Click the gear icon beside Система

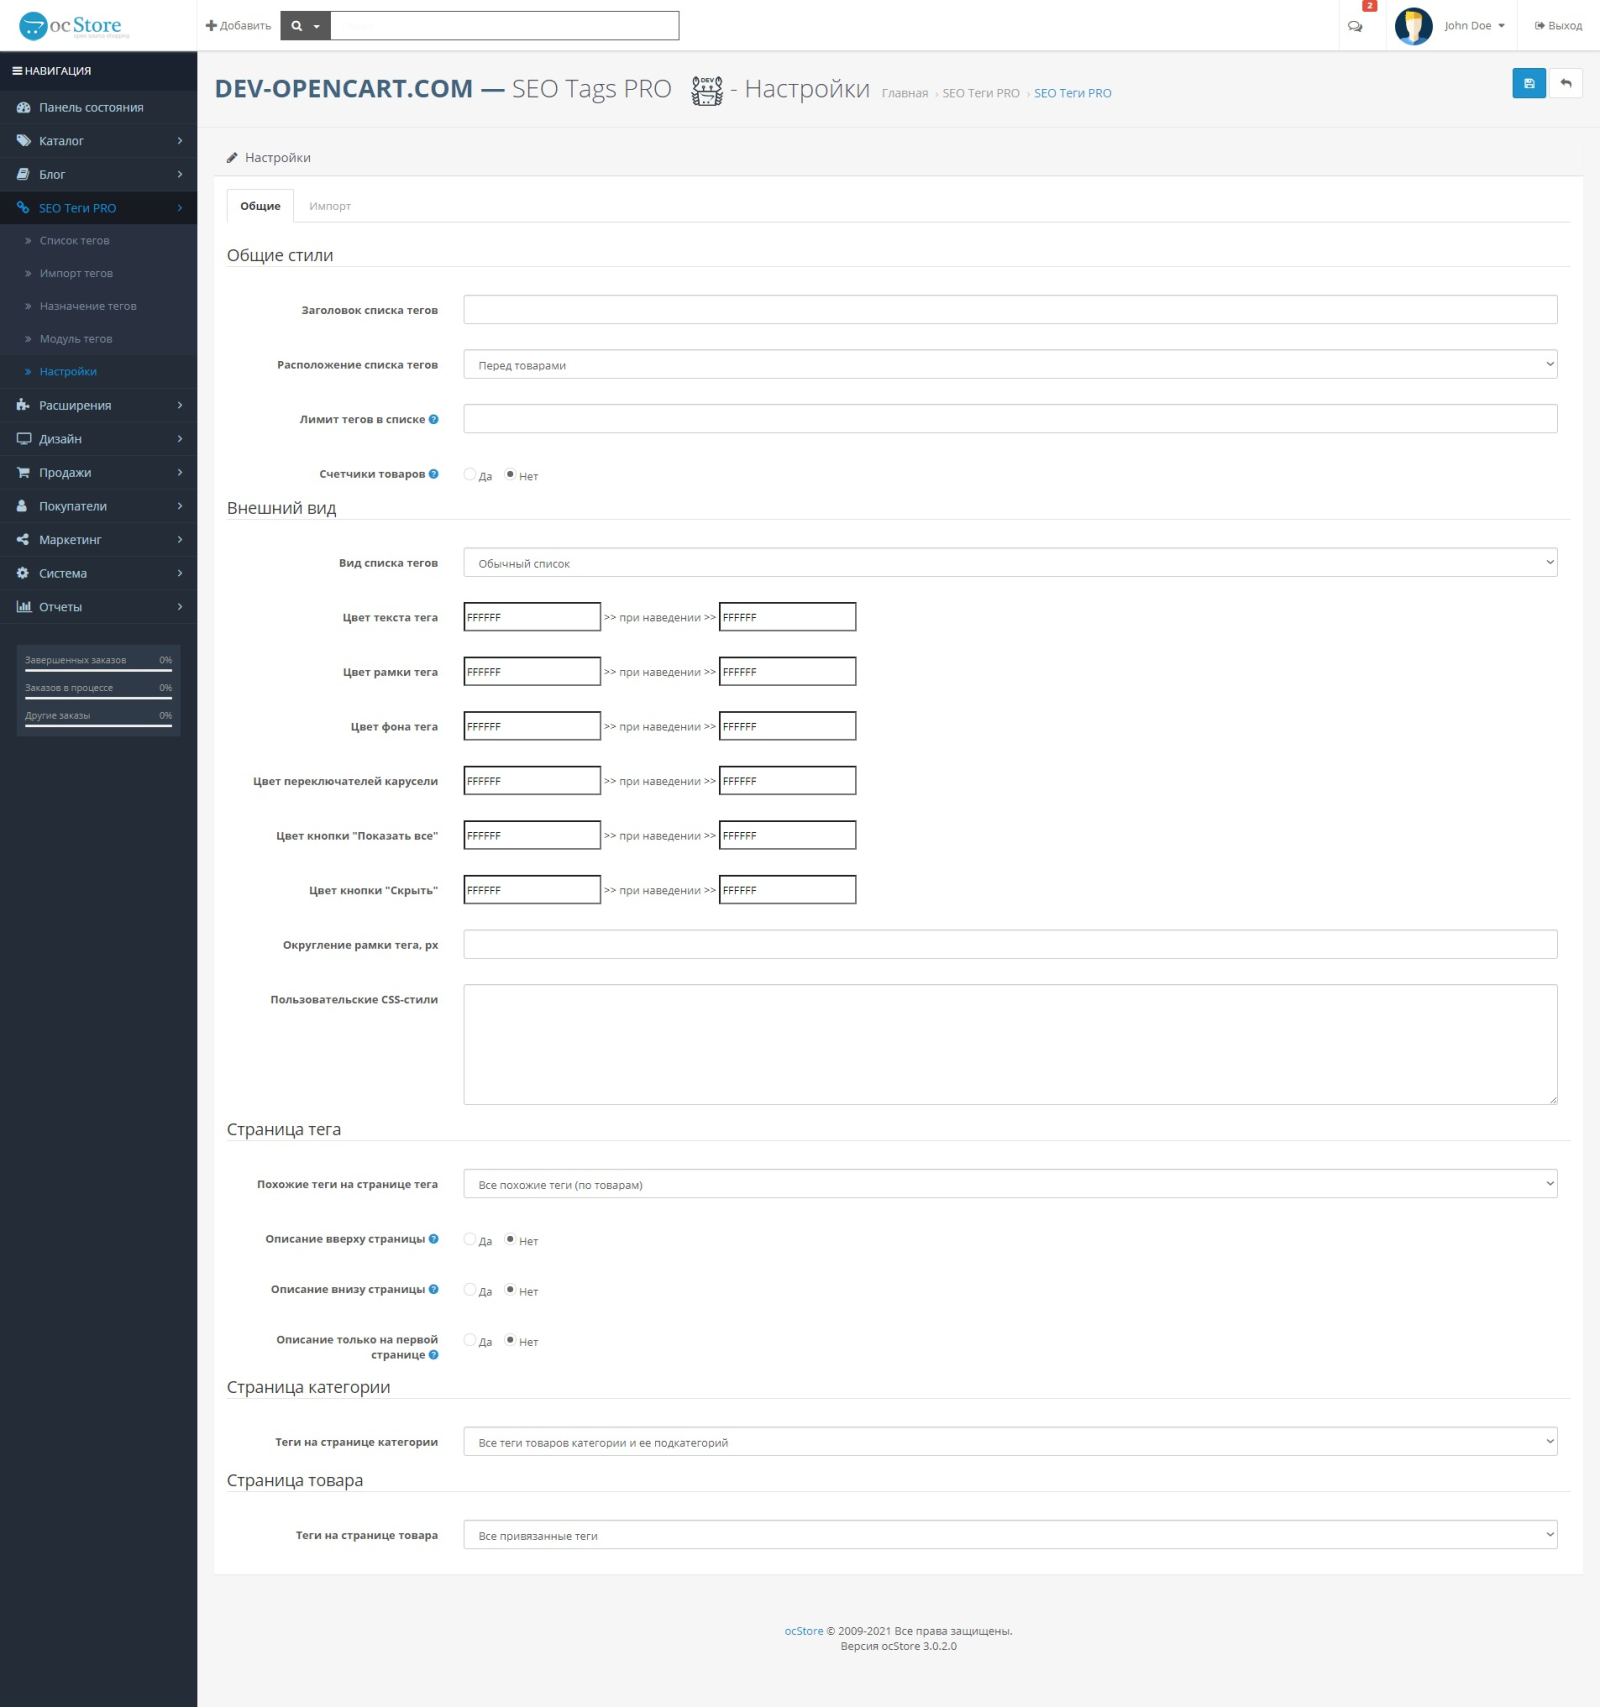(x=23, y=573)
